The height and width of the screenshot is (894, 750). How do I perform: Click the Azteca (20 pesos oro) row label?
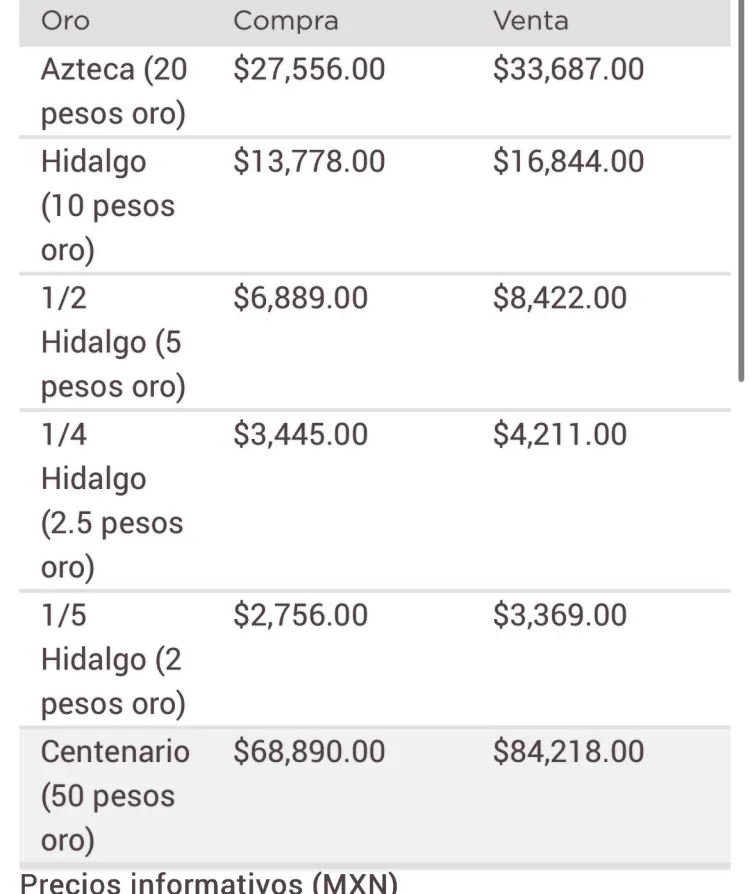point(113,91)
